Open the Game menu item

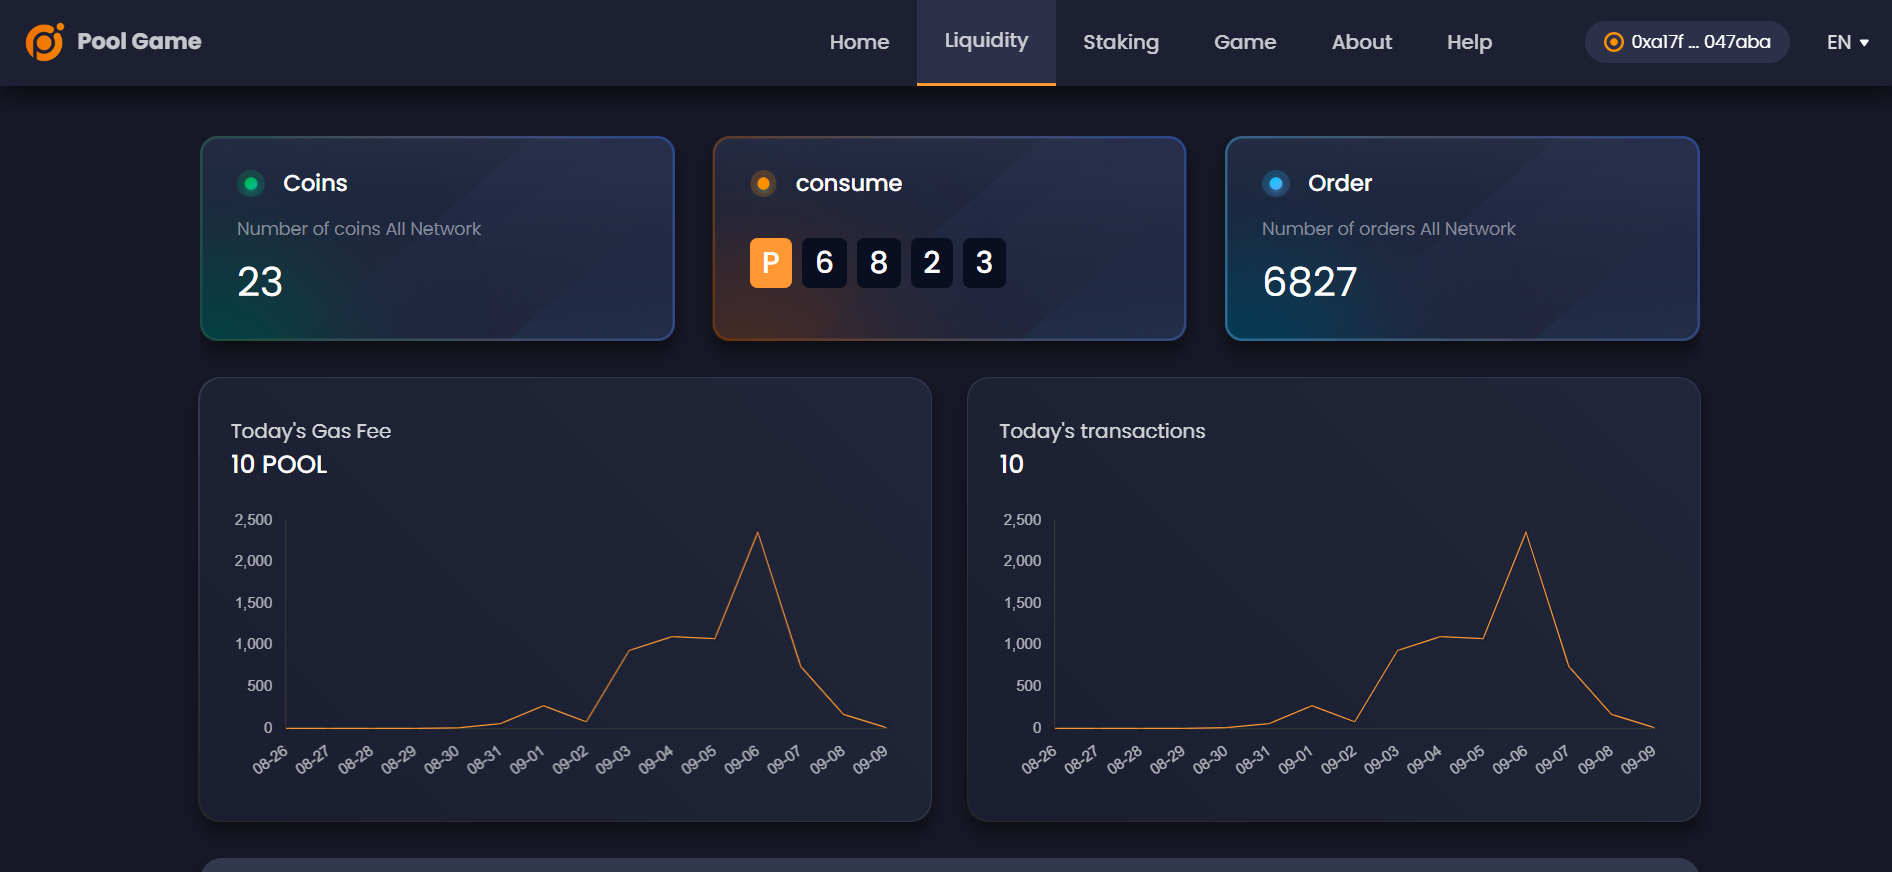[x=1245, y=42]
